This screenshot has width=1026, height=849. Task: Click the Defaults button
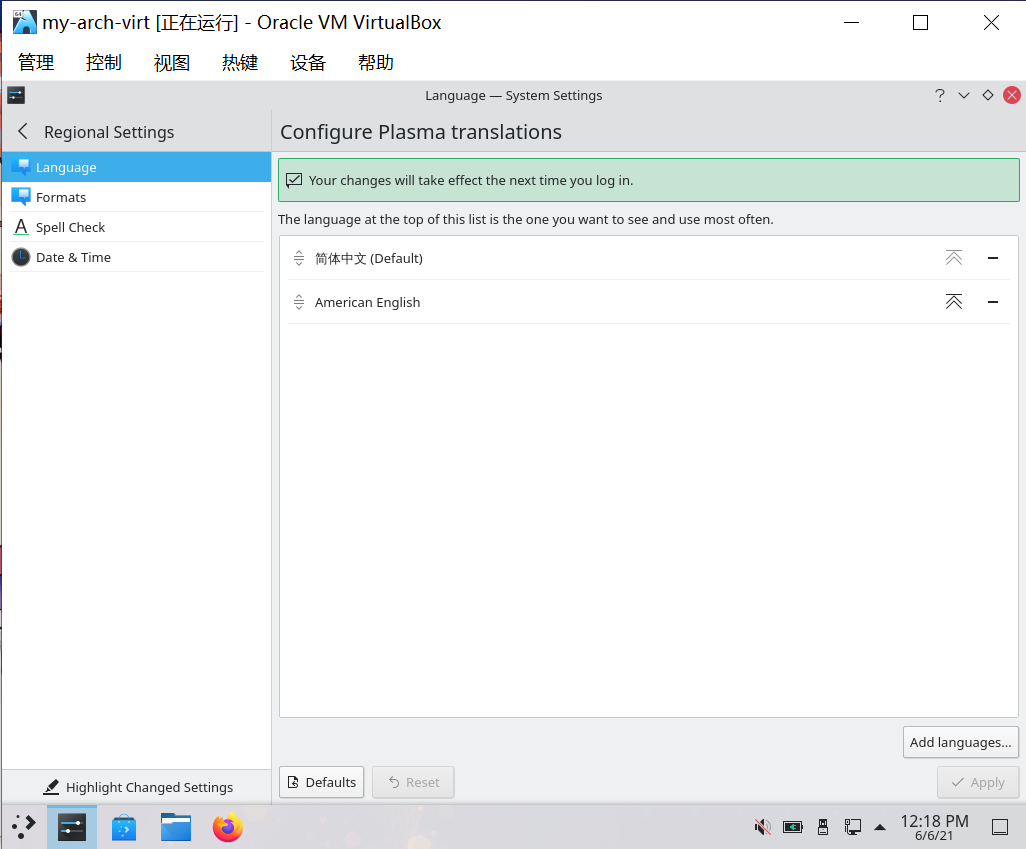point(321,782)
